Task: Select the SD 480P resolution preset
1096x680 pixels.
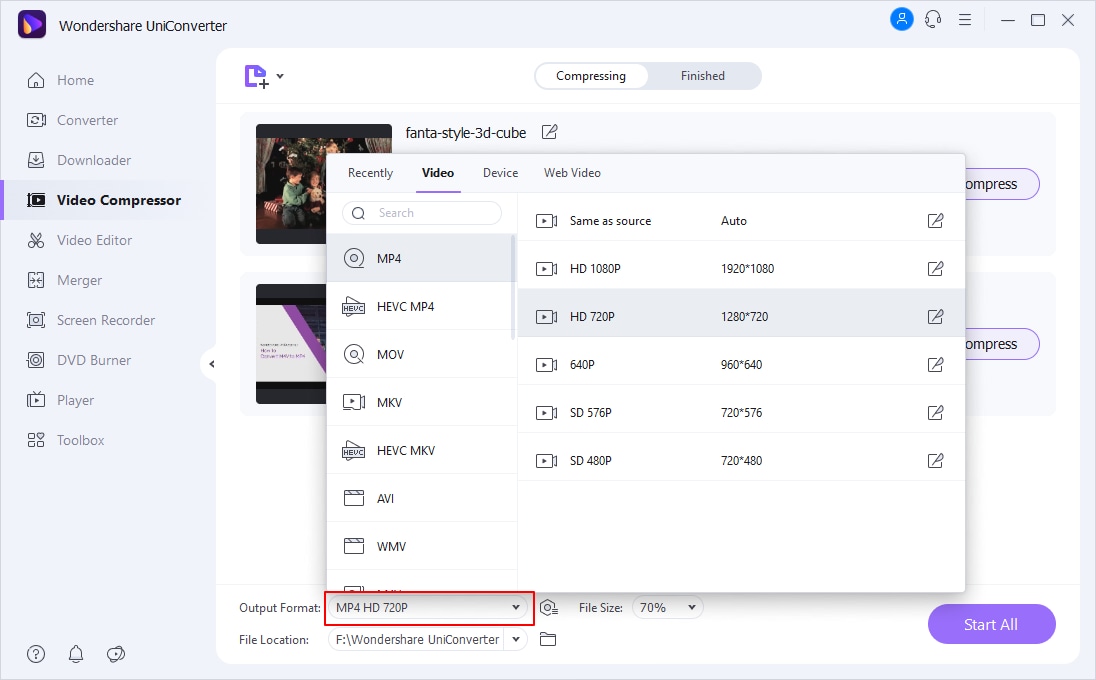Action: coord(741,461)
